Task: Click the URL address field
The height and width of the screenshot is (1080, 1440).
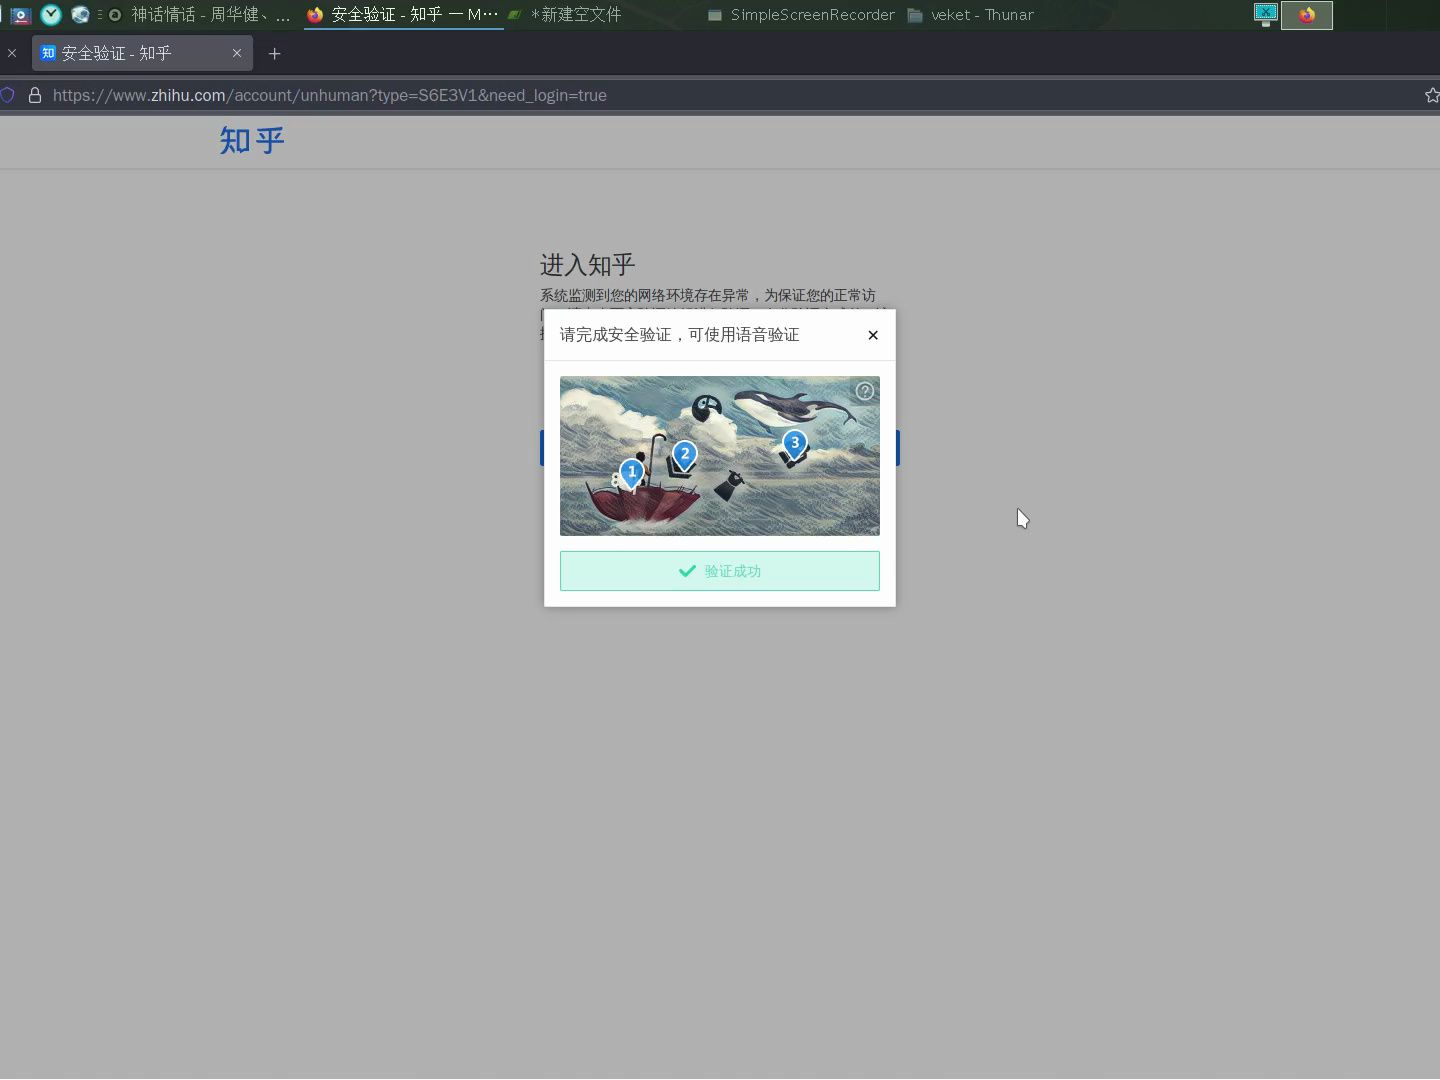Action: coord(720,95)
